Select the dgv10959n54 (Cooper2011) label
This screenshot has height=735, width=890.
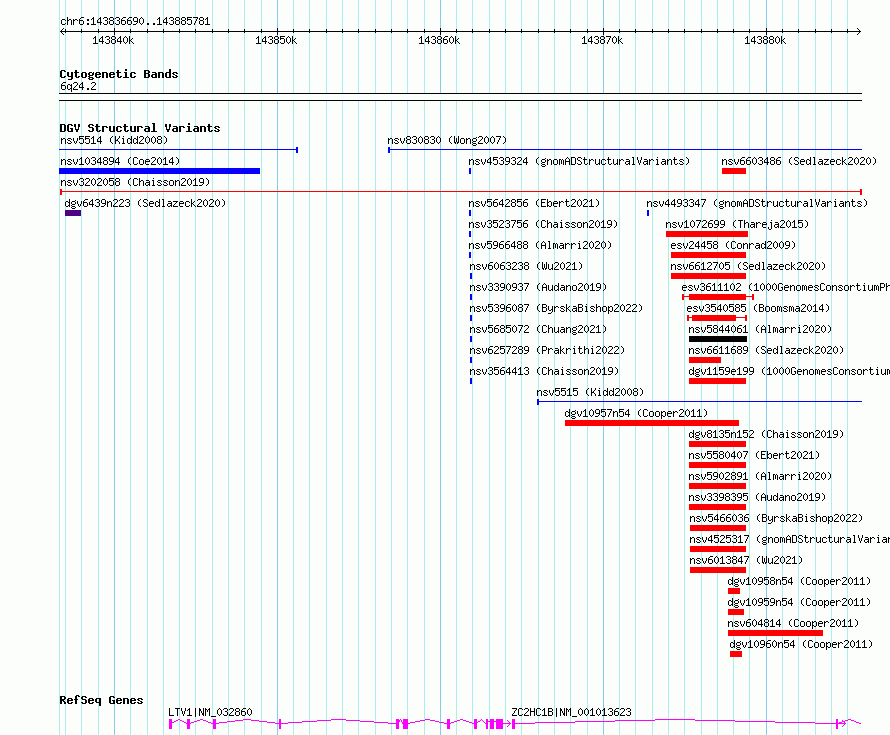click(799, 602)
